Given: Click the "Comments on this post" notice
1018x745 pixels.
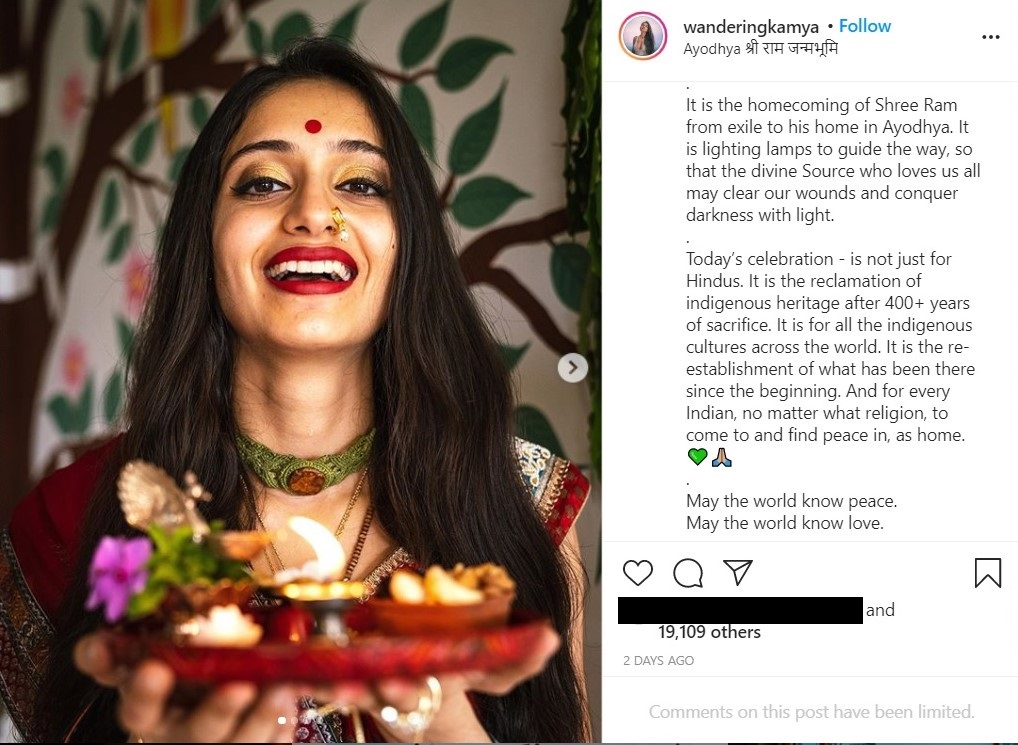Looking at the screenshot, I should coord(811,712).
